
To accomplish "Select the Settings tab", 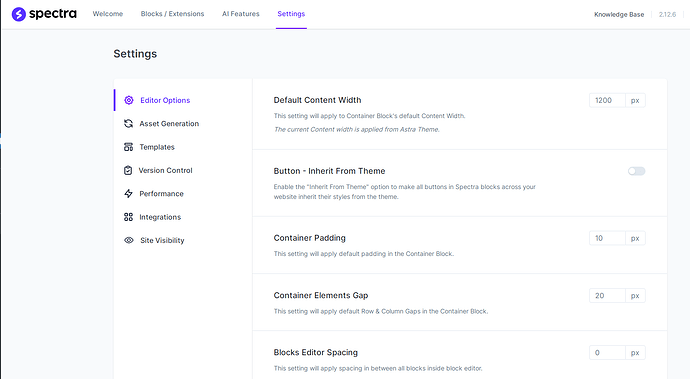I will click(291, 14).
